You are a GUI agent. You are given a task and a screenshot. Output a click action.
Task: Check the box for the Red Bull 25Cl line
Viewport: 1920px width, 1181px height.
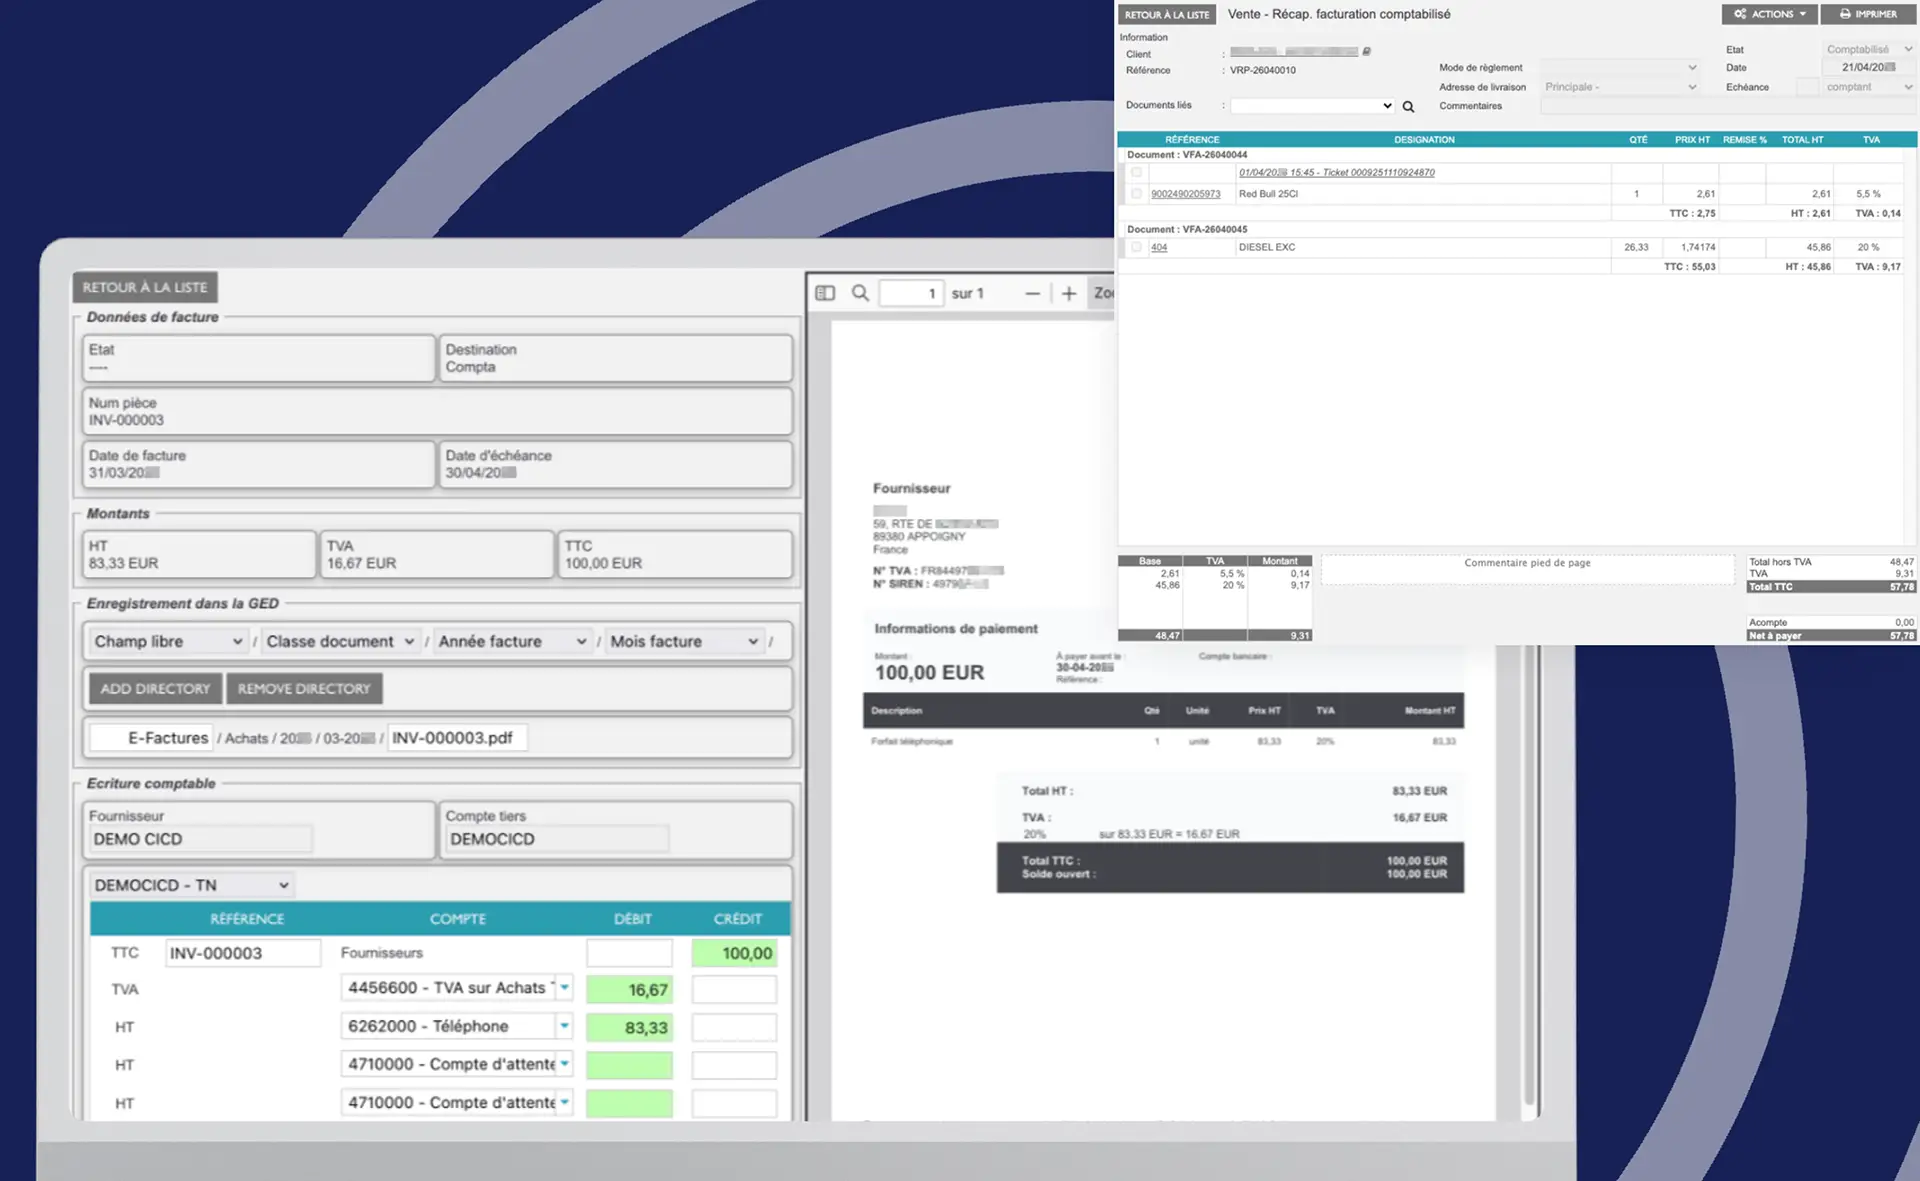1136,193
